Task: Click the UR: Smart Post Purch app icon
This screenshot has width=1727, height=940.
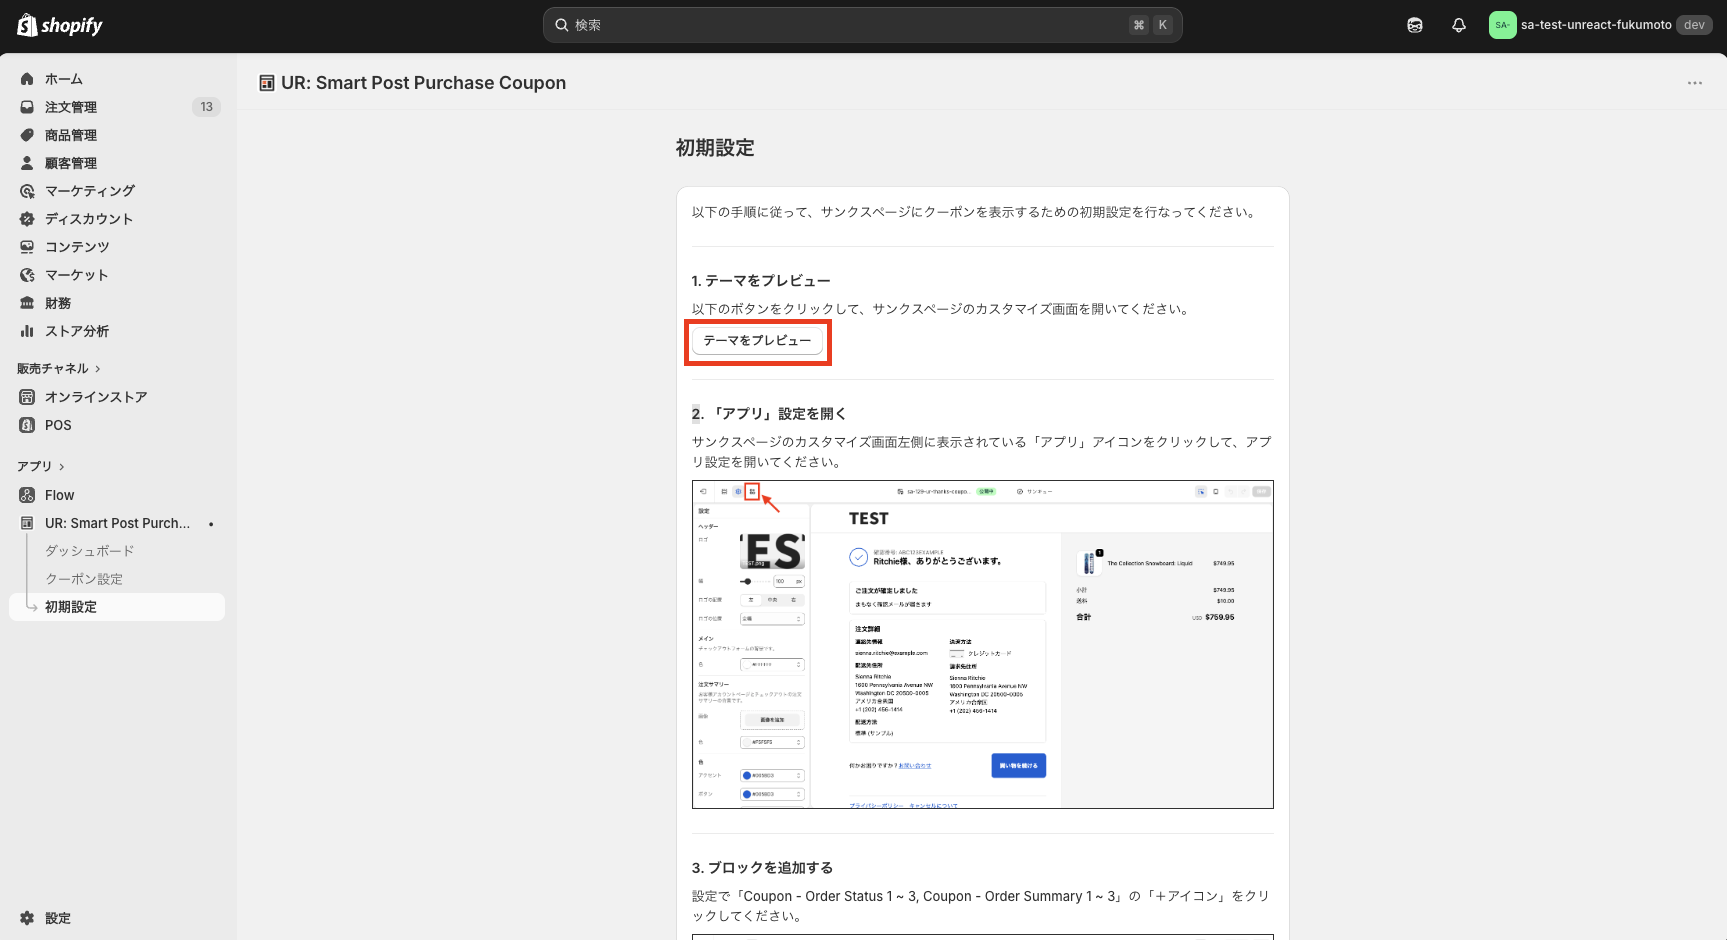Action: [x=27, y=523]
